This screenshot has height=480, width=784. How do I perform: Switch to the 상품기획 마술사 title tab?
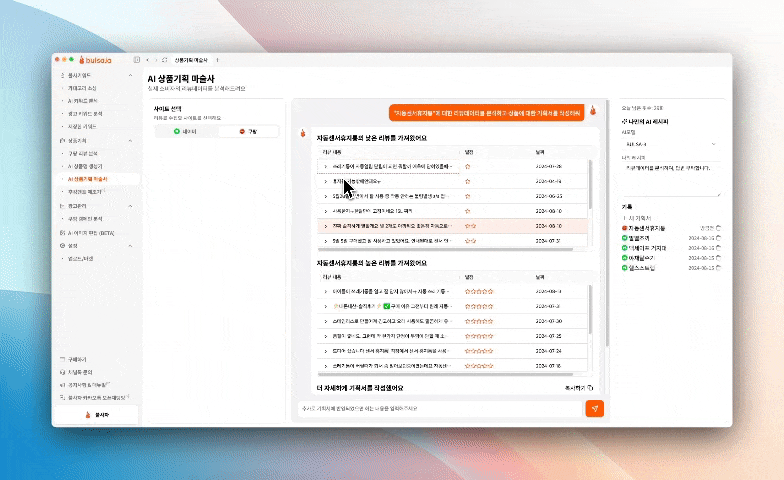click(190, 60)
